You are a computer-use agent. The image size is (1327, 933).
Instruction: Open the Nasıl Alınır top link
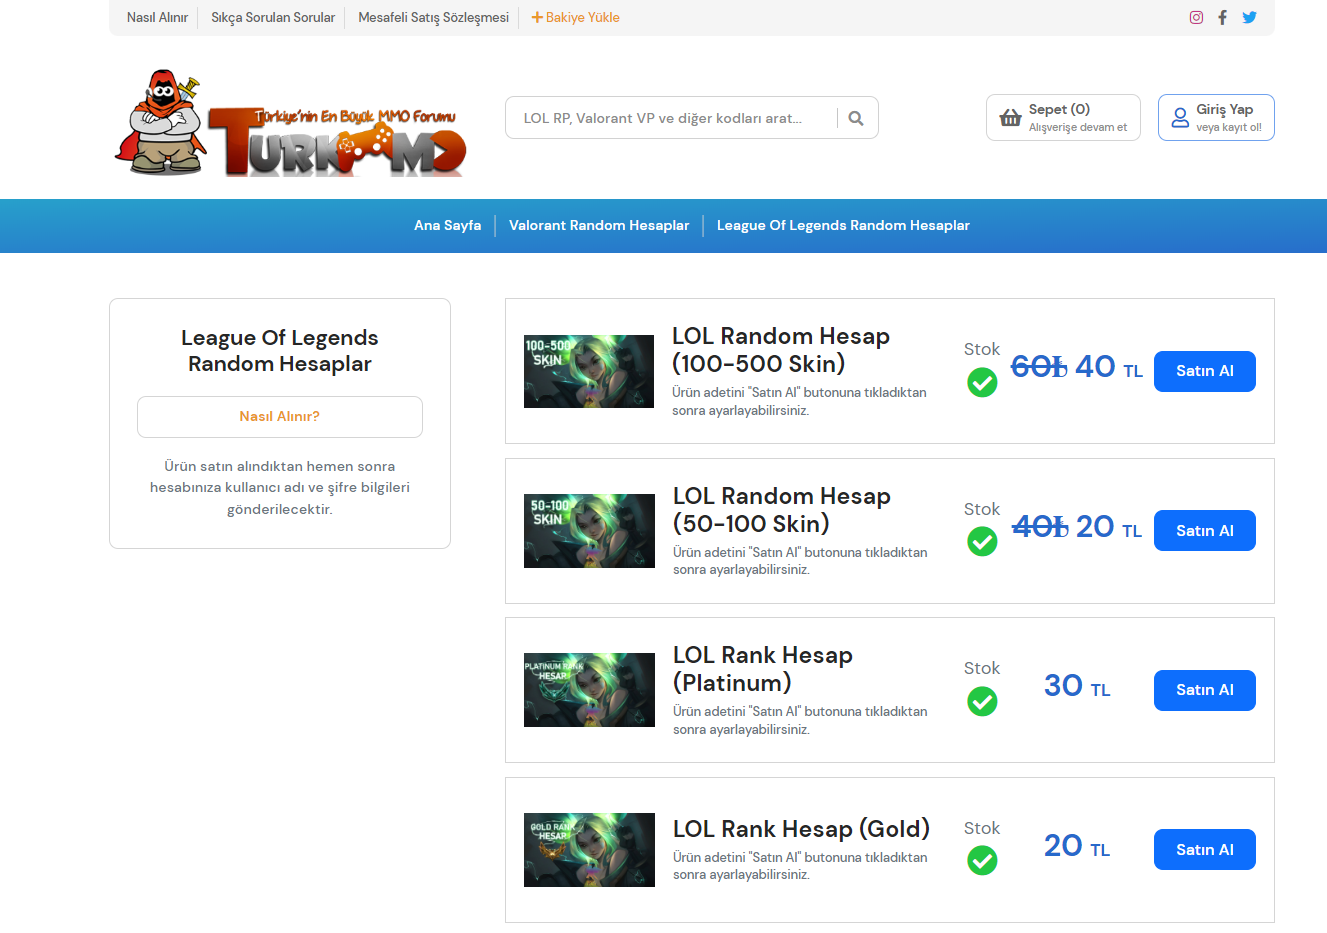[x=157, y=17]
